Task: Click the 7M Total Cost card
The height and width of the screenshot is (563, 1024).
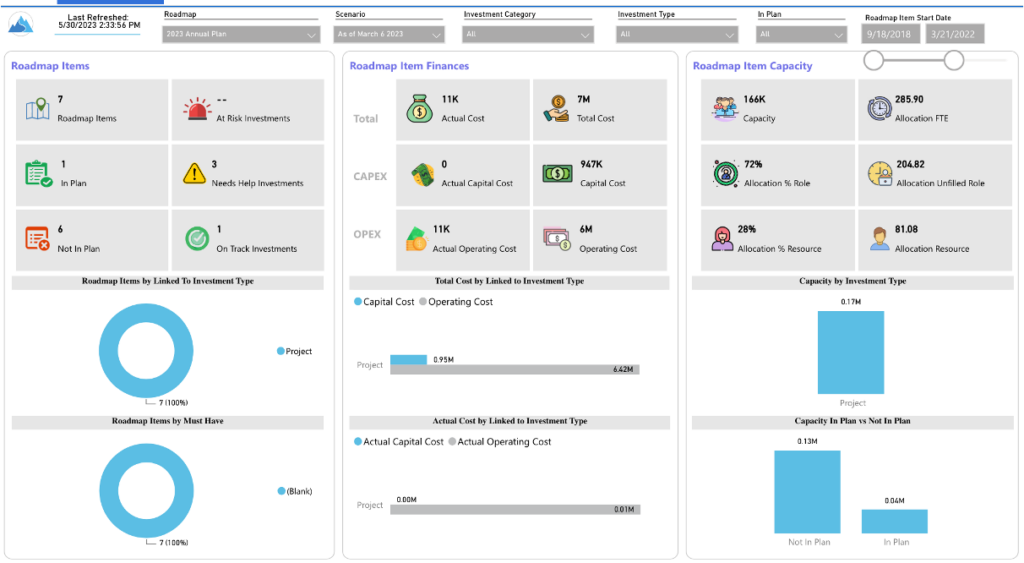Action: 600,110
